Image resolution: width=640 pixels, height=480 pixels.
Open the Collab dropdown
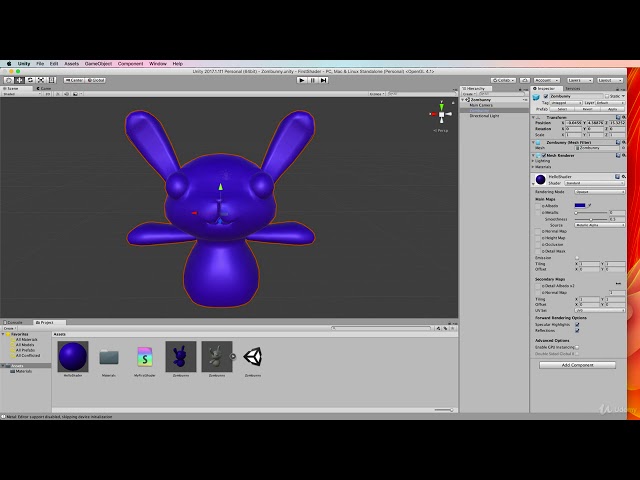[503, 80]
